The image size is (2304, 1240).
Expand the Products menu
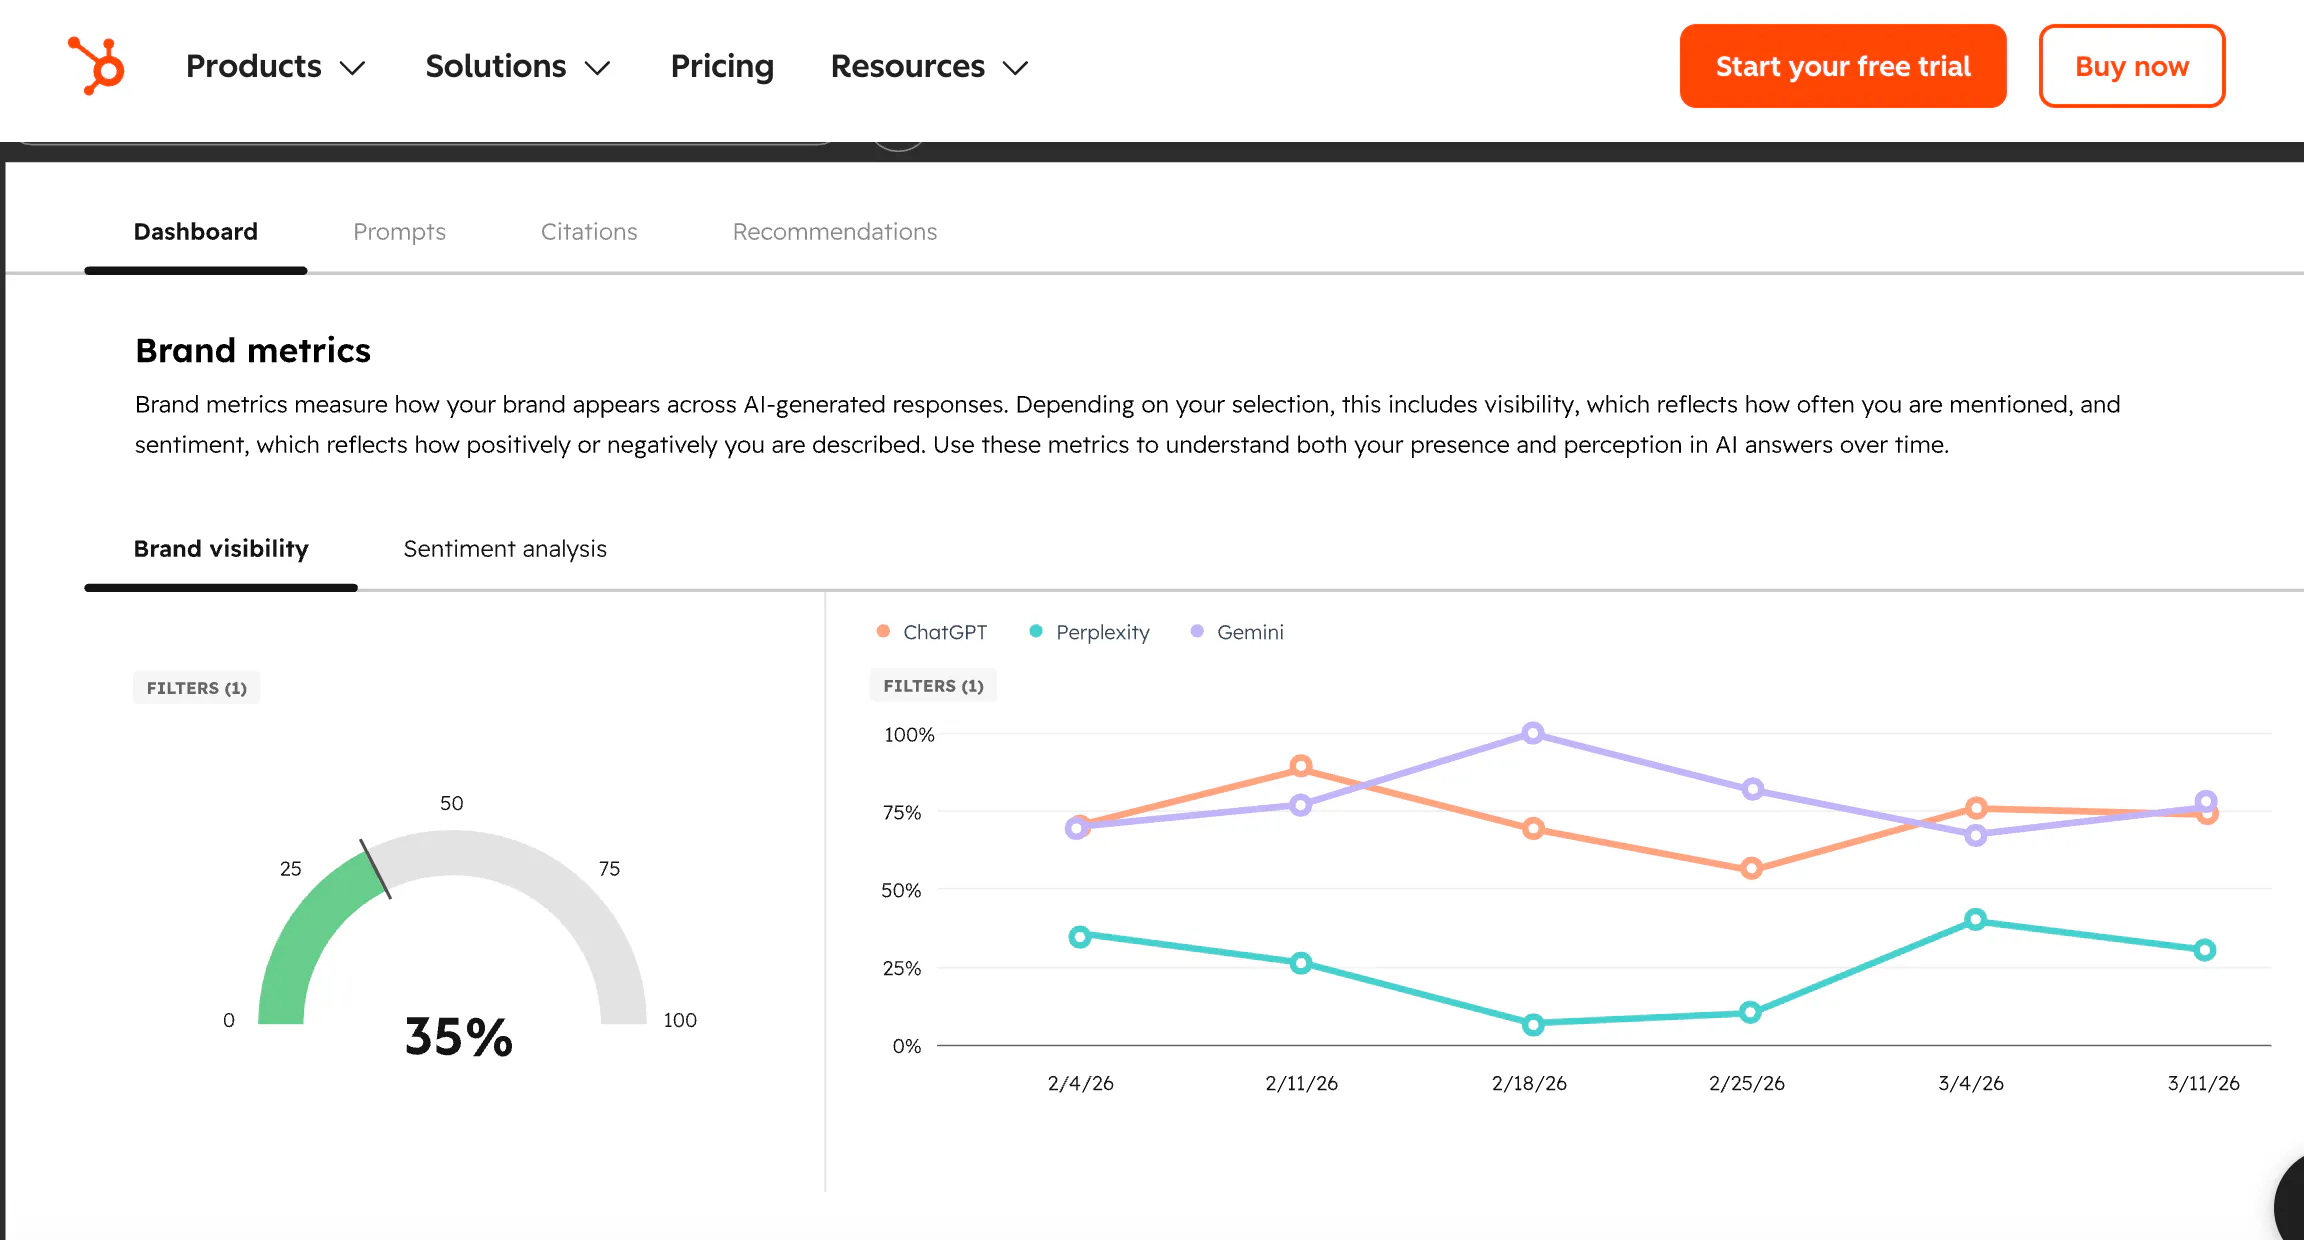[275, 66]
